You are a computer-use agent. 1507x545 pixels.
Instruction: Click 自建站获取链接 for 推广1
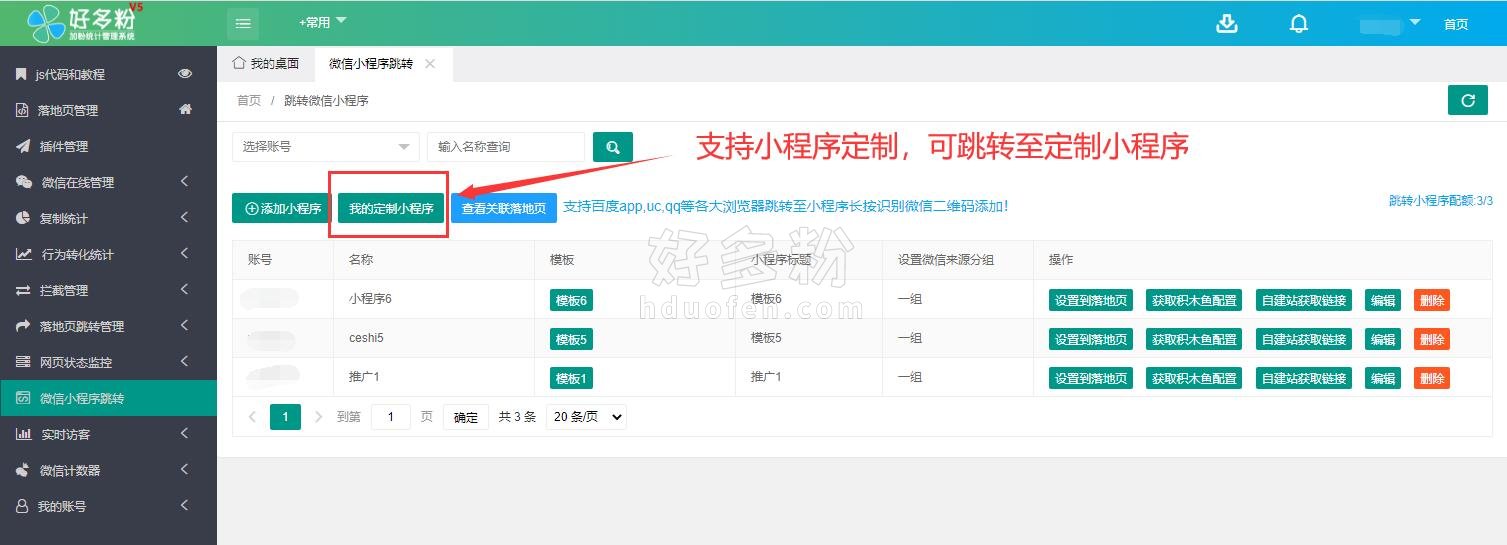1304,378
